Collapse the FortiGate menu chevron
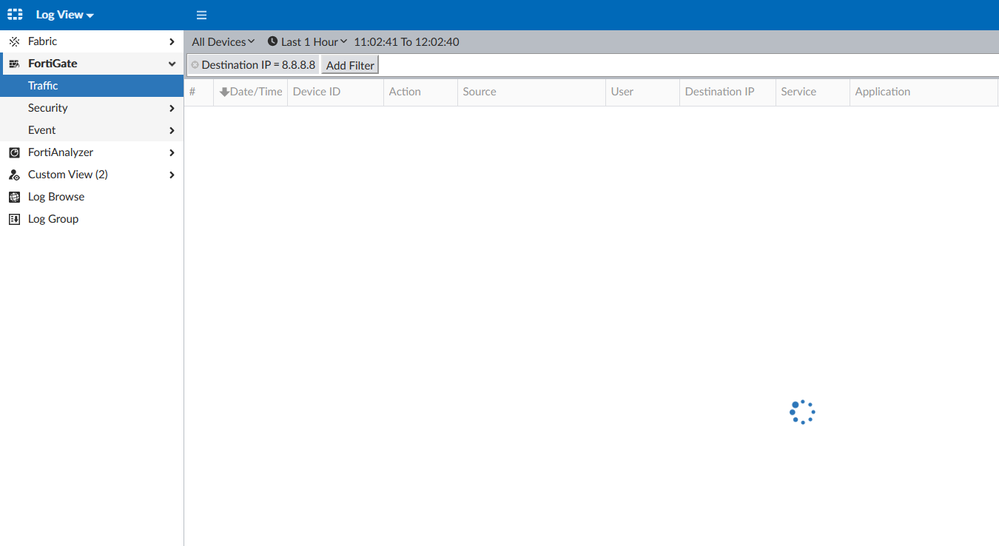Viewport: 999px width, 546px height. coord(171,64)
